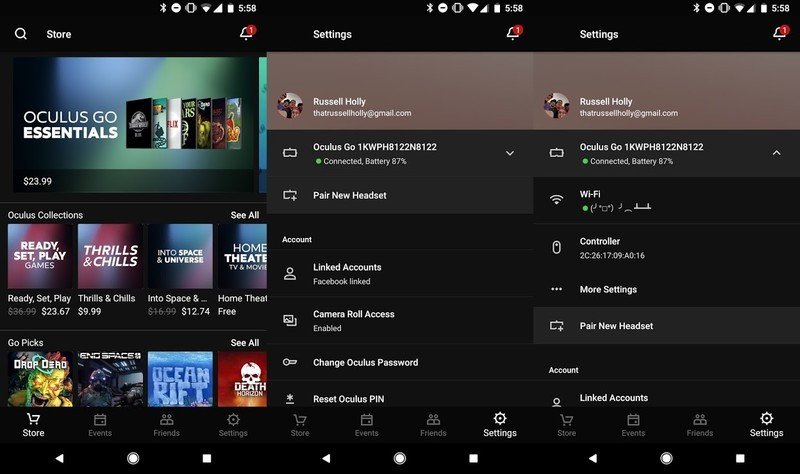The width and height of the screenshot is (800, 474).
Task: Open More Settings in right screen
Action: (x=666, y=289)
